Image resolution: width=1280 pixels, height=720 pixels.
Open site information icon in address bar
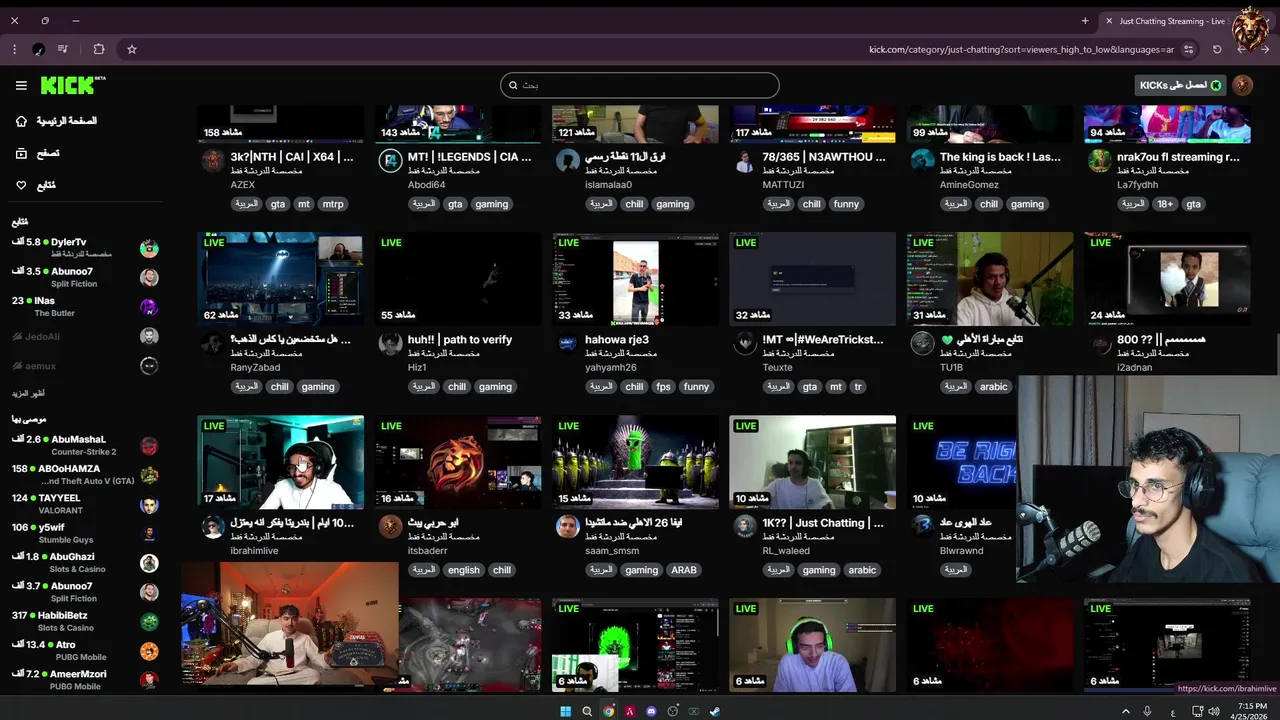1189,49
